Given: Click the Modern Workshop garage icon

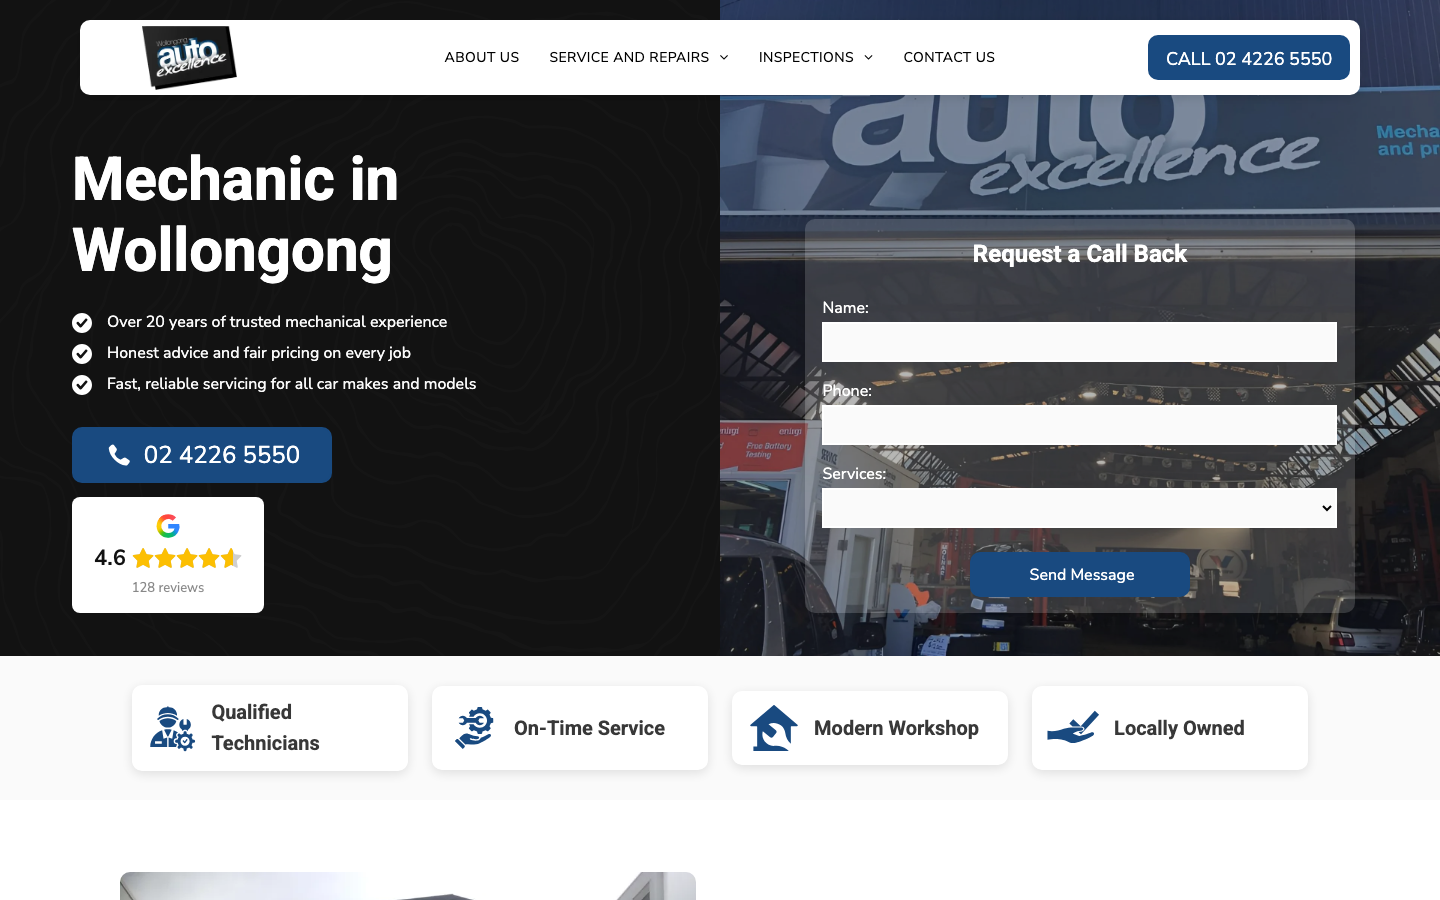Looking at the screenshot, I should coord(771,728).
